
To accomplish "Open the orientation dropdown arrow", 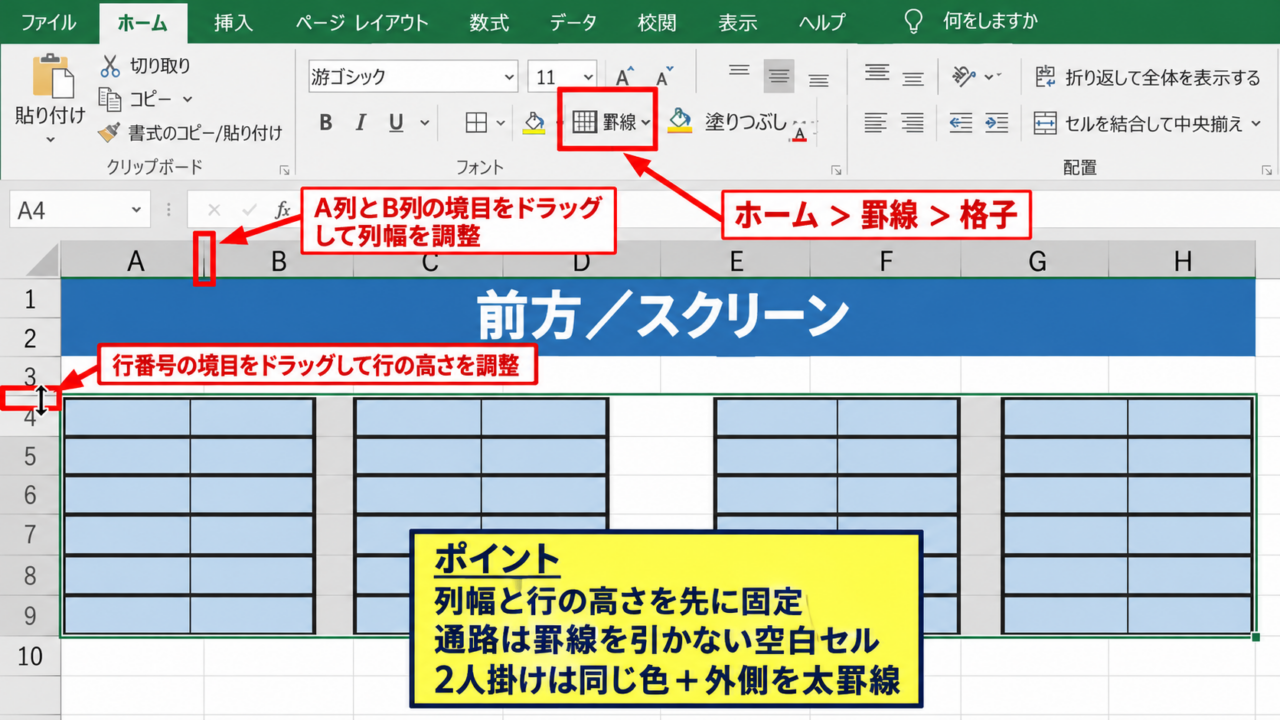I will click(991, 77).
